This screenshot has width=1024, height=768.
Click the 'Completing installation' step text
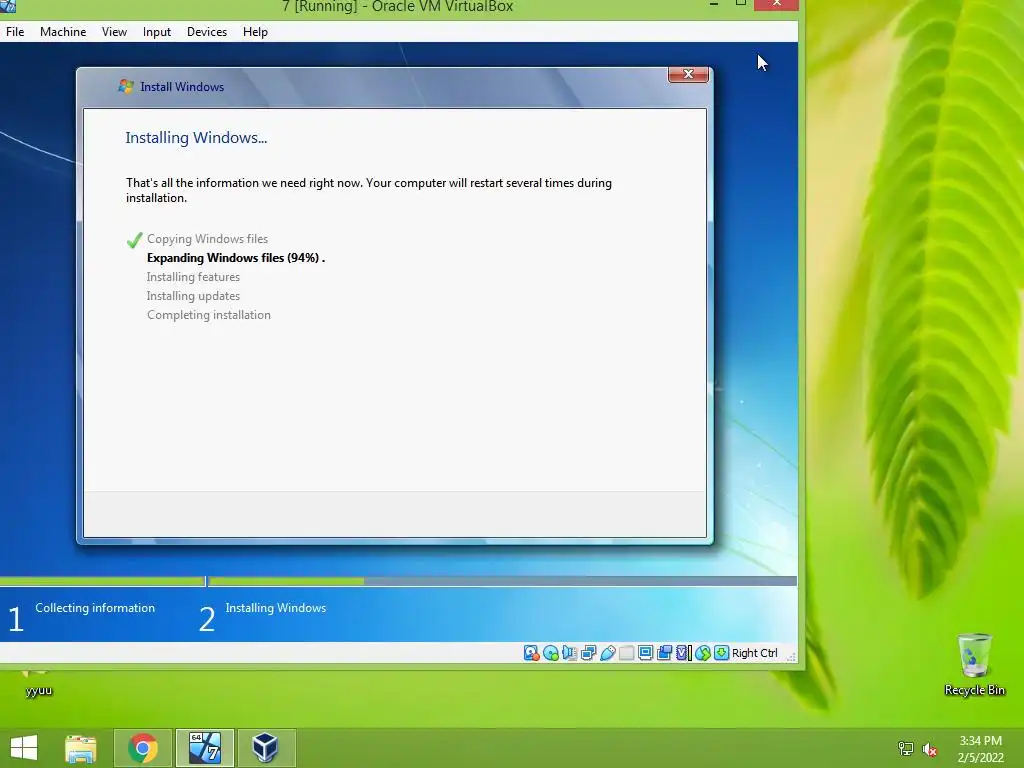pos(209,315)
